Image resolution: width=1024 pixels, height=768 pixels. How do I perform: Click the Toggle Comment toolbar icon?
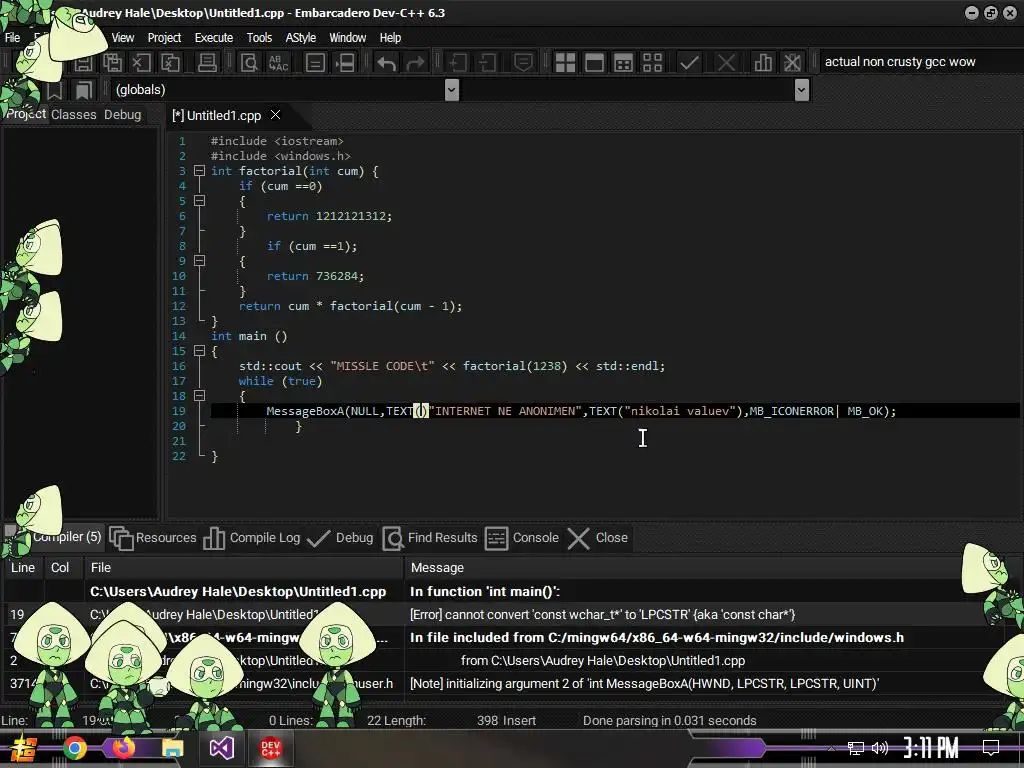[x=523, y=63]
